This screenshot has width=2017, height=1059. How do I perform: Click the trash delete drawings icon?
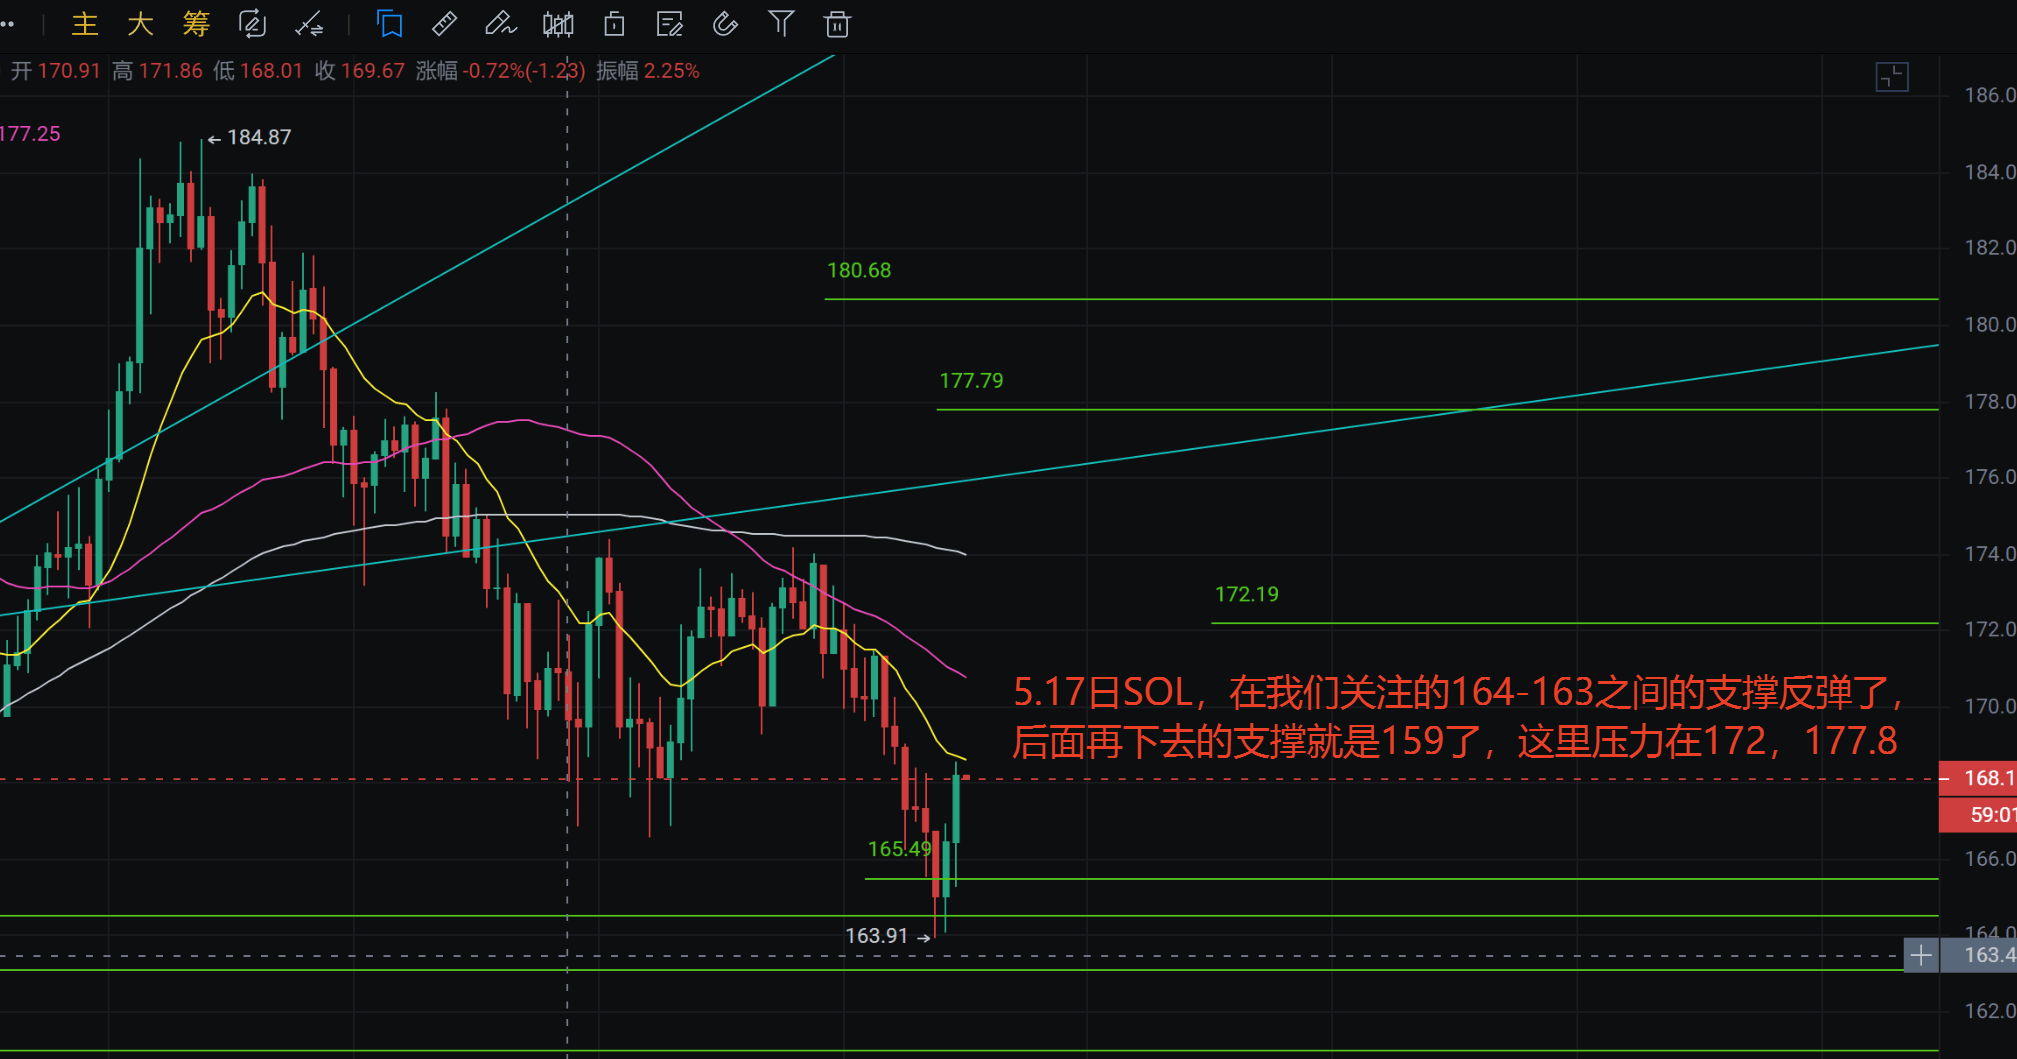837,24
